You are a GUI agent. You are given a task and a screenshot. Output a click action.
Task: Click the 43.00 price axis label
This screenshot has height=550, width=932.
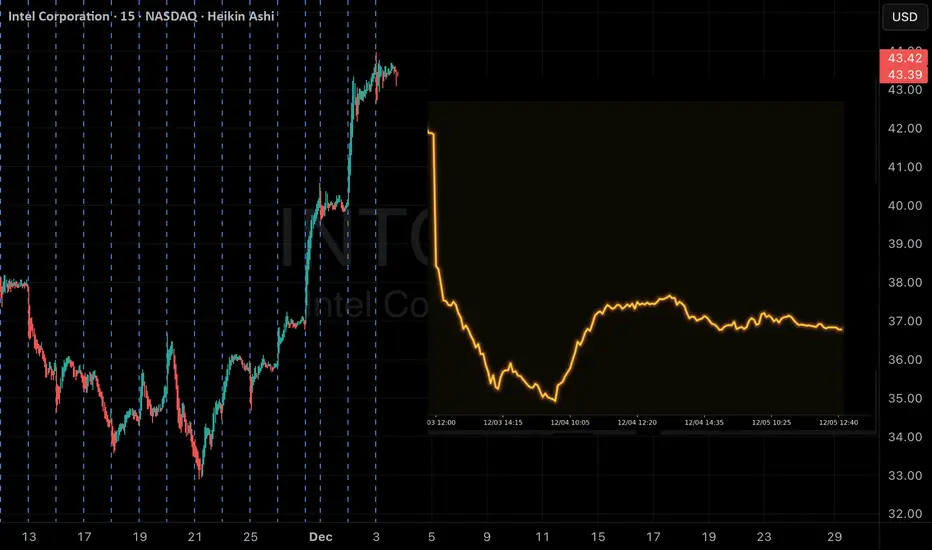pyautogui.click(x=905, y=90)
